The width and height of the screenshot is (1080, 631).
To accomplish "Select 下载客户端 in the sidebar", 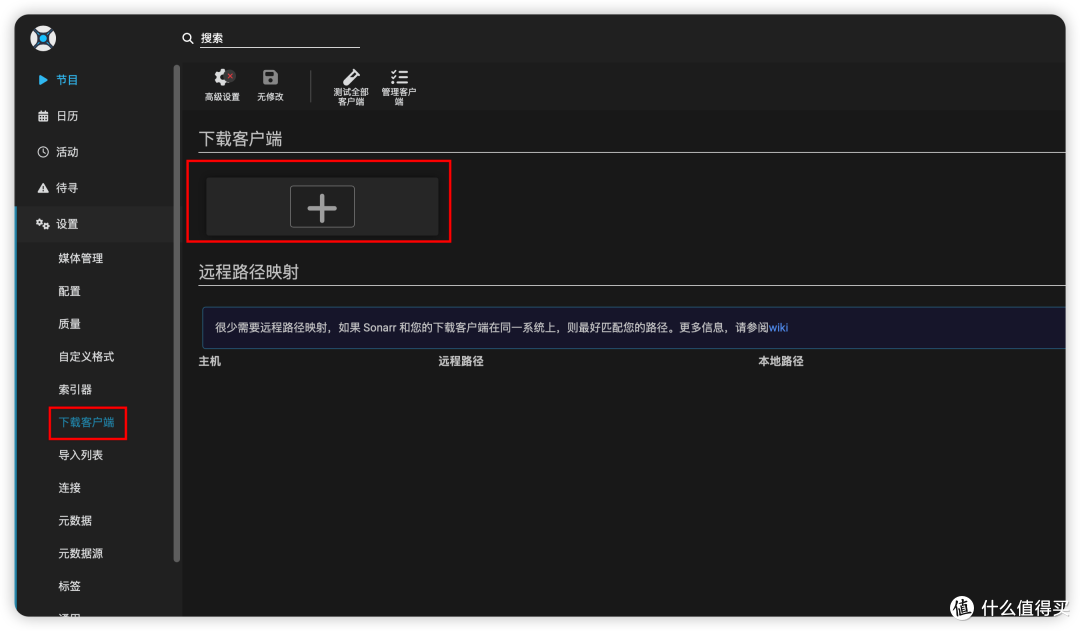I will pos(87,422).
